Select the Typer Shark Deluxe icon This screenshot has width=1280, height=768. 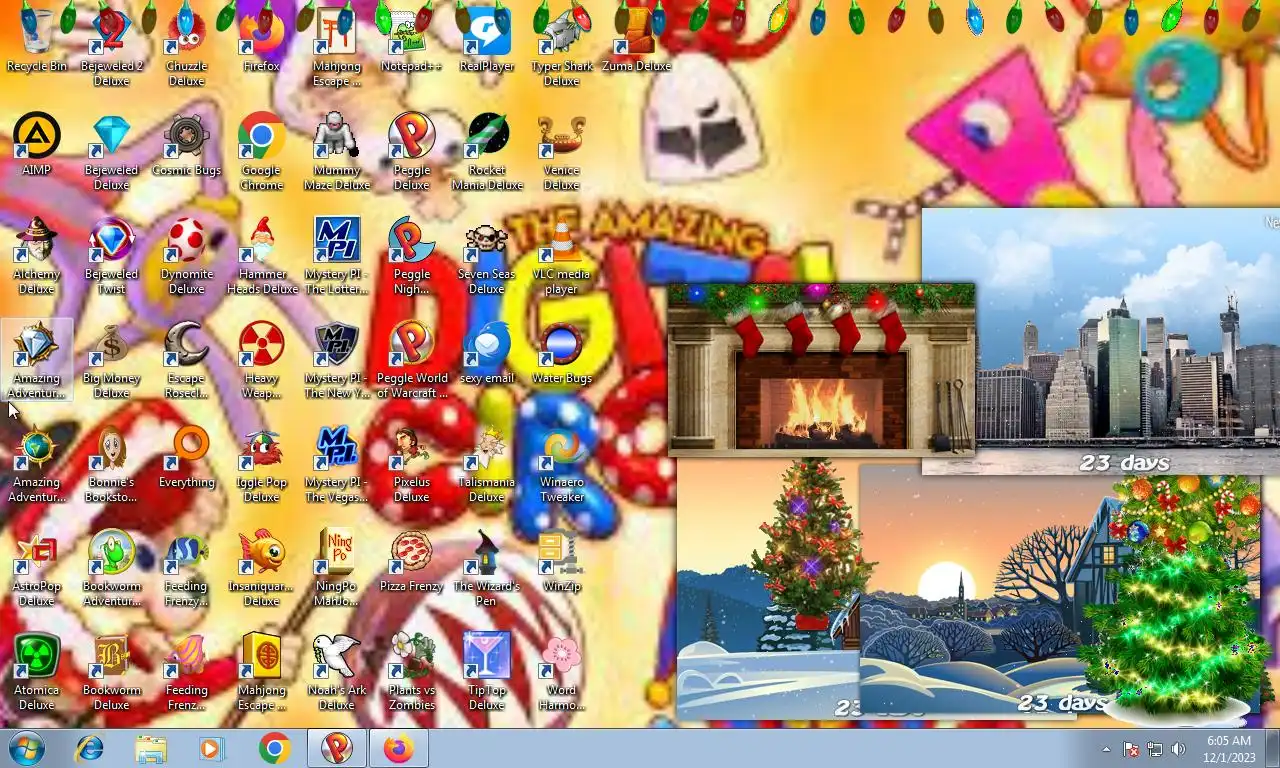(x=561, y=48)
